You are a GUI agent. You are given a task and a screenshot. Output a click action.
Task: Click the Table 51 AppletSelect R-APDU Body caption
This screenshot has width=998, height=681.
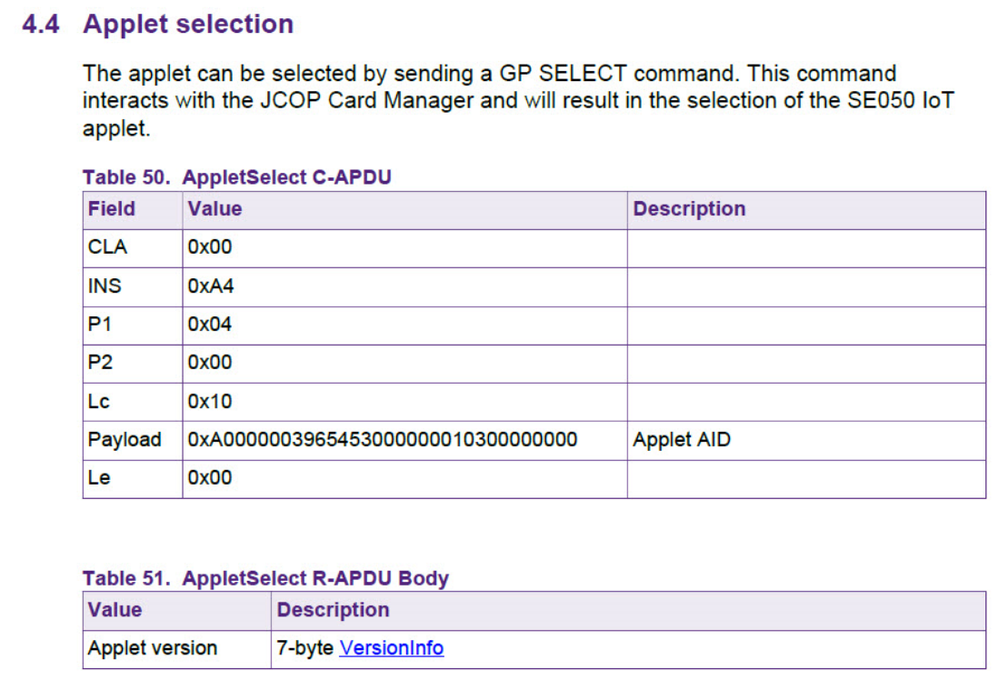click(x=265, y=578)
